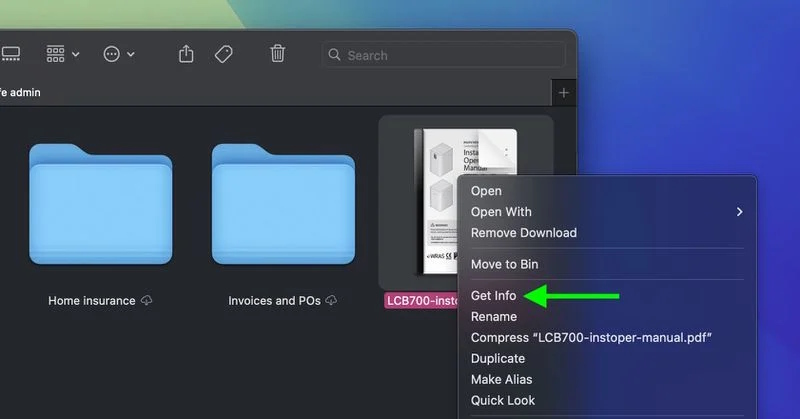Click Rename in the context menu
The height and width of the screenshot is (419, 800).
click(x=493, y=317)
